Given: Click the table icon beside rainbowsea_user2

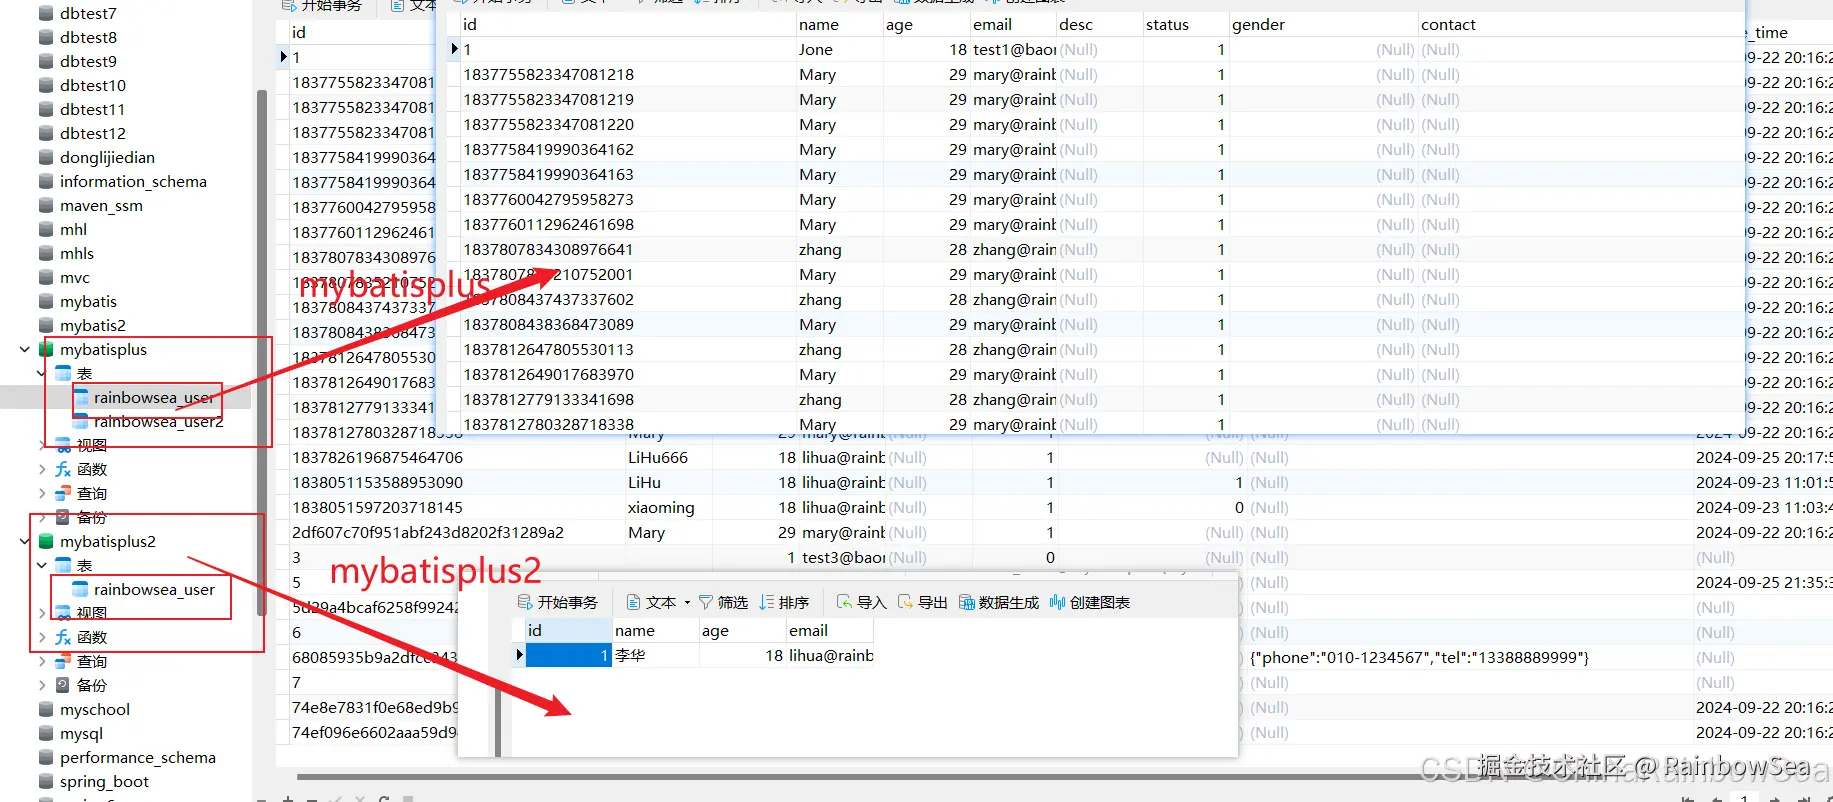Looking at the screenshot, I should (x=82, y=421).
